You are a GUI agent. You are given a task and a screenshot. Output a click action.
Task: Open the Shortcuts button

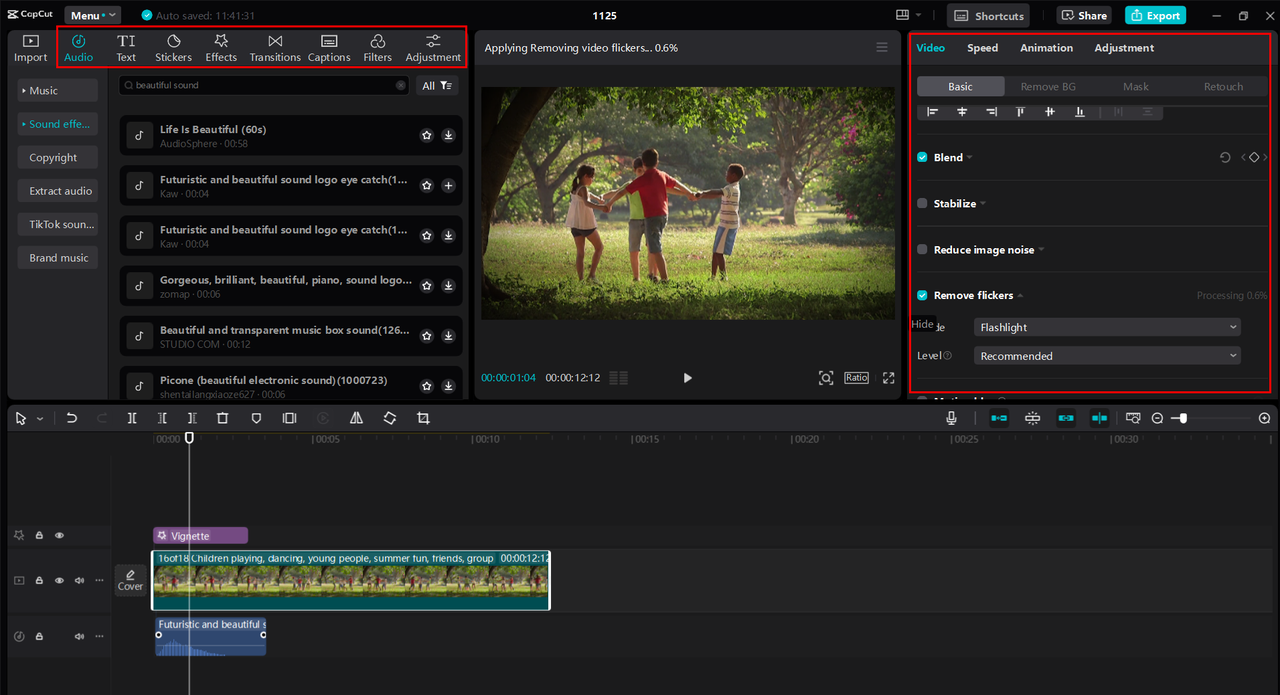tap(988, 15)
